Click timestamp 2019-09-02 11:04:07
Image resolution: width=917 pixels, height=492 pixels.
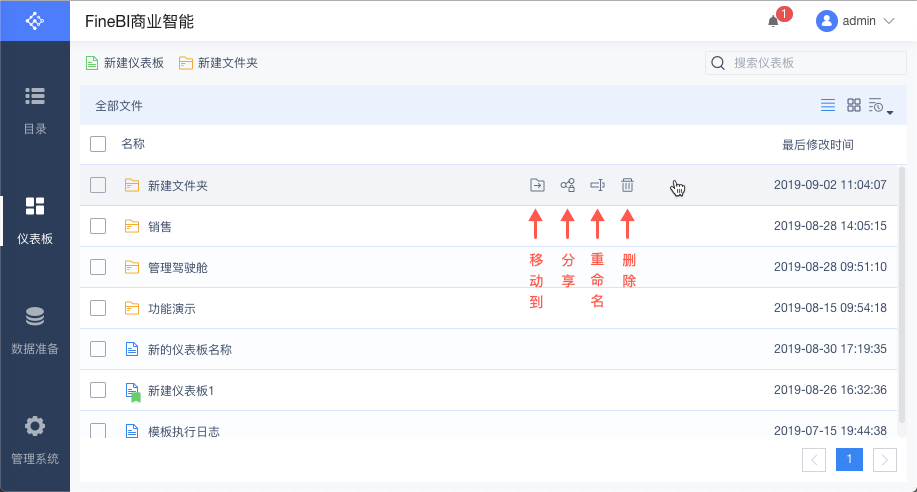(830, 185)
